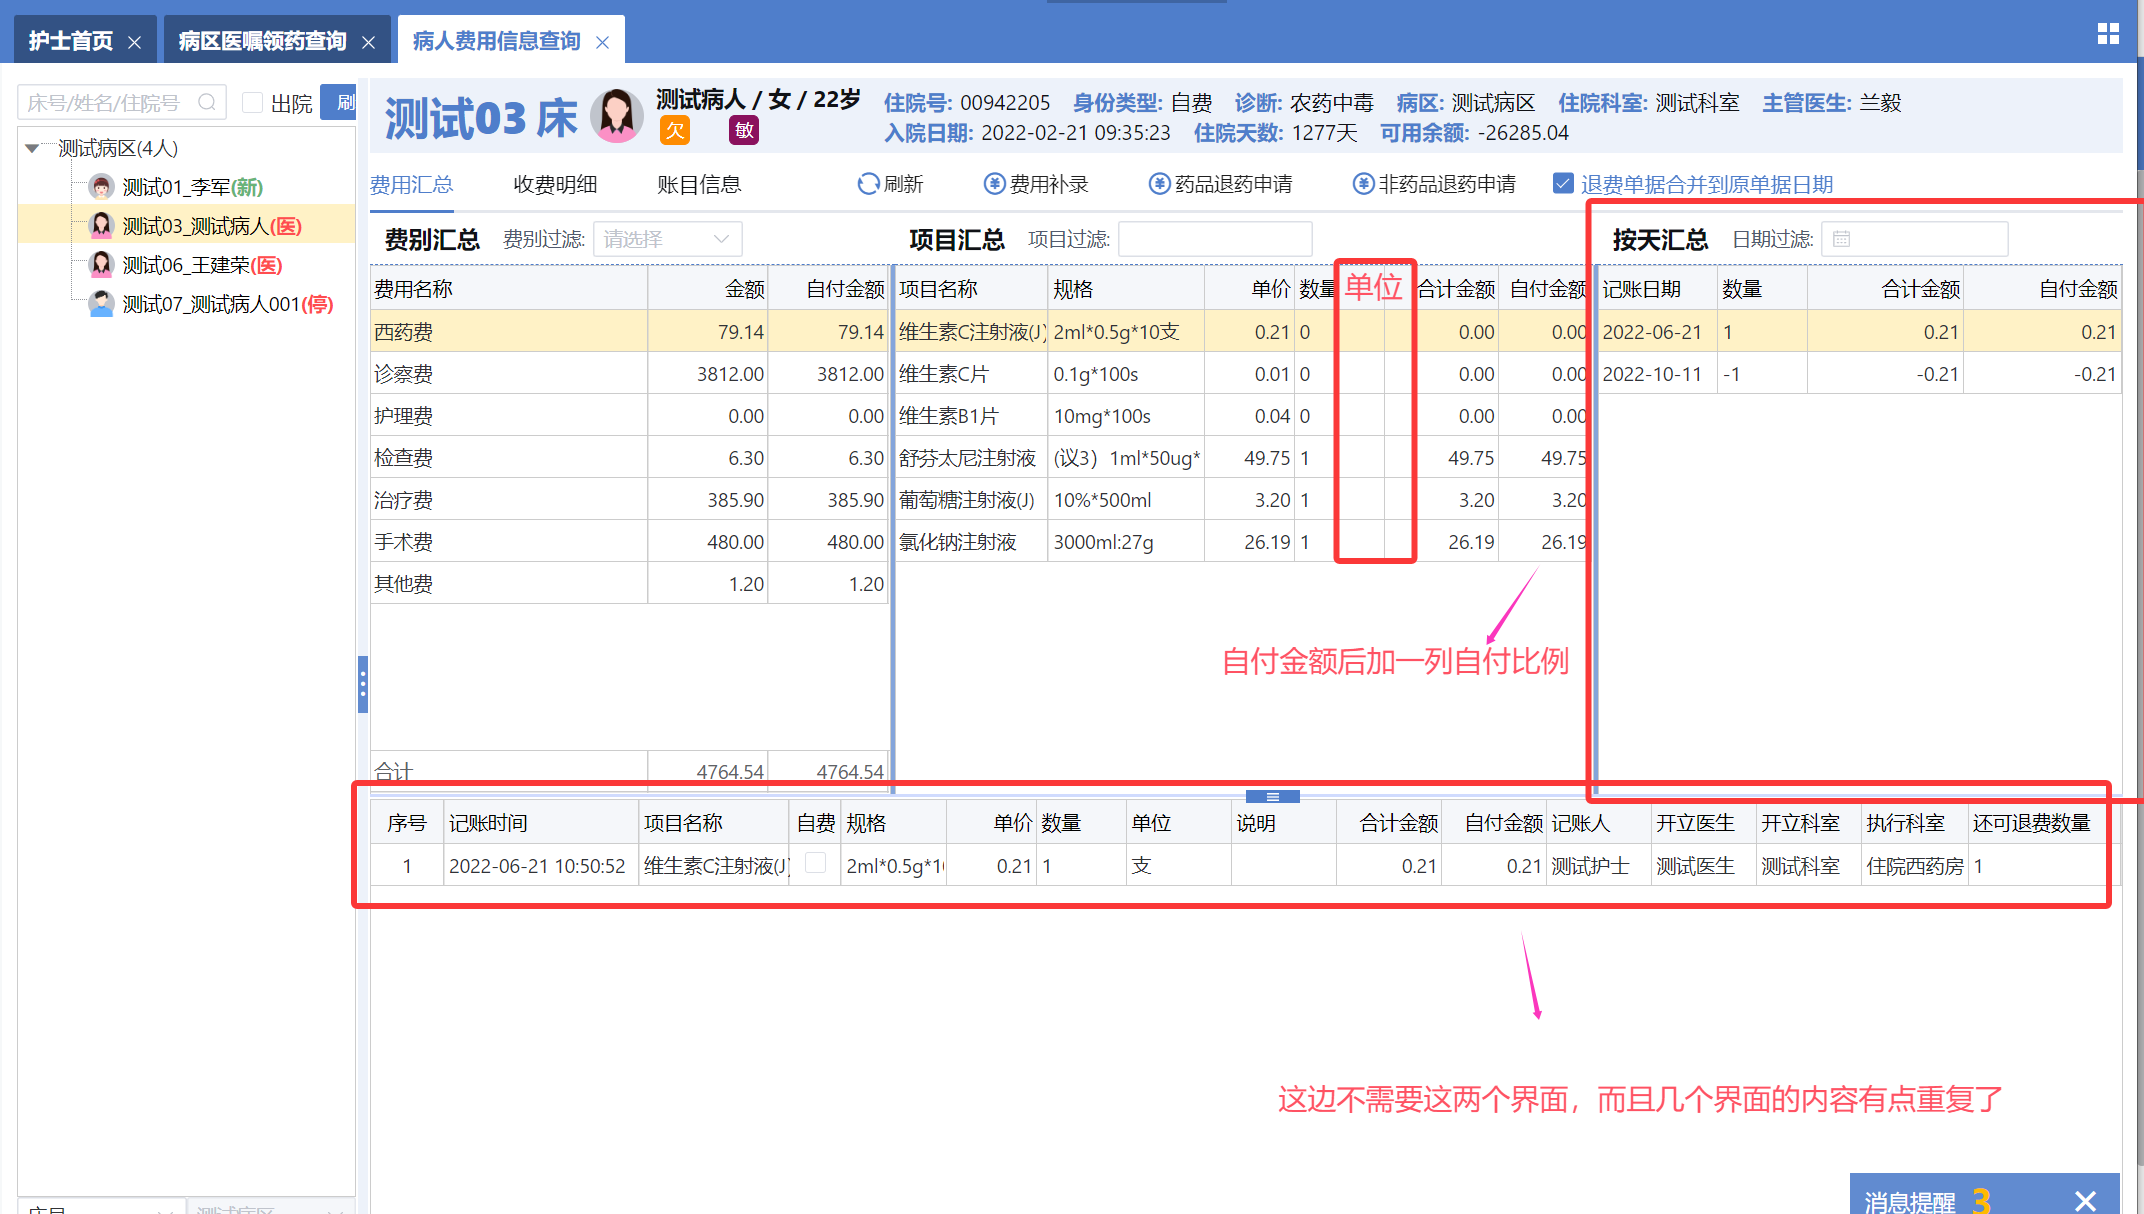Image resolution: width=2144 pixels, height=1214 pixels.
Task: Uncheck 退费单据合并到原单据日期 checkbox
Action: [x=1563, y=183]
